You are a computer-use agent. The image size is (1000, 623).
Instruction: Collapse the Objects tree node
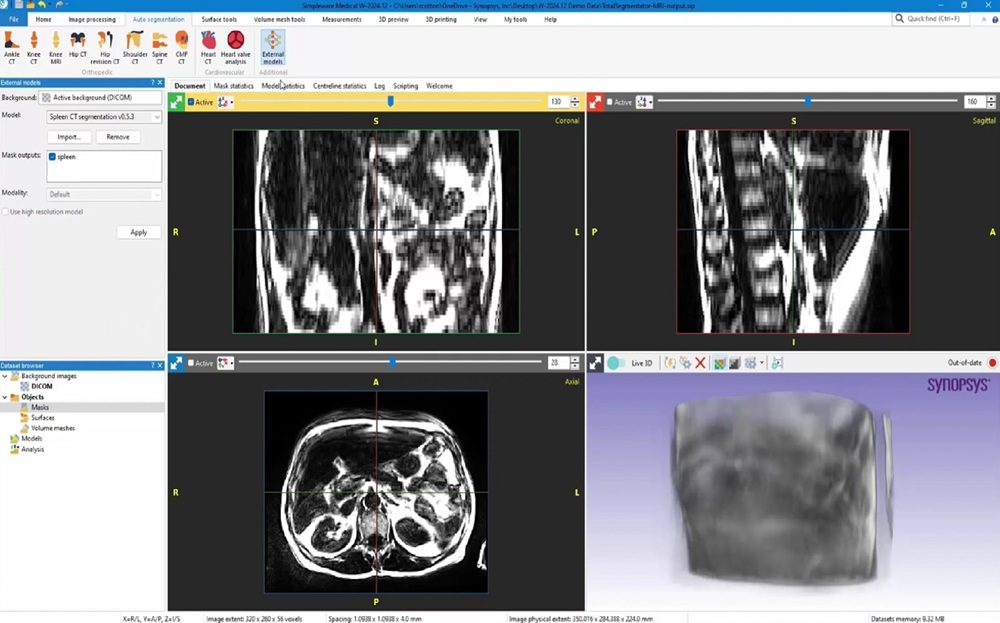5,397
